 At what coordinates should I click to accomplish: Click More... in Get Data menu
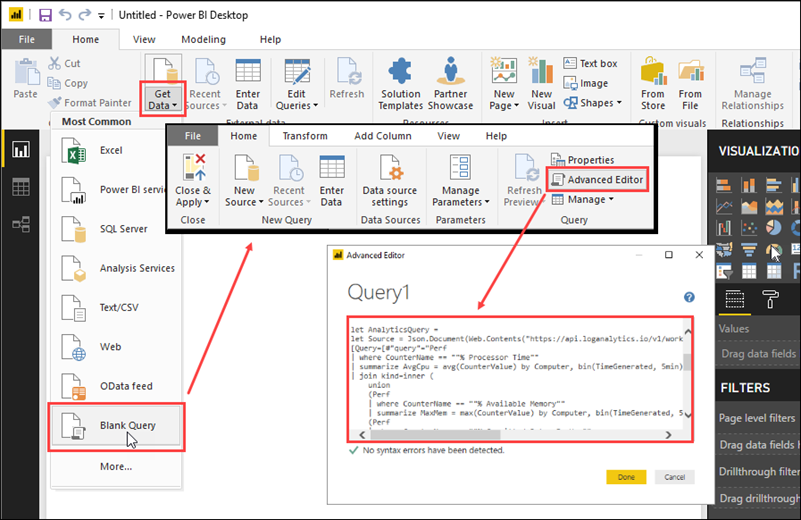pyautogui.click(x=116, y=466)
